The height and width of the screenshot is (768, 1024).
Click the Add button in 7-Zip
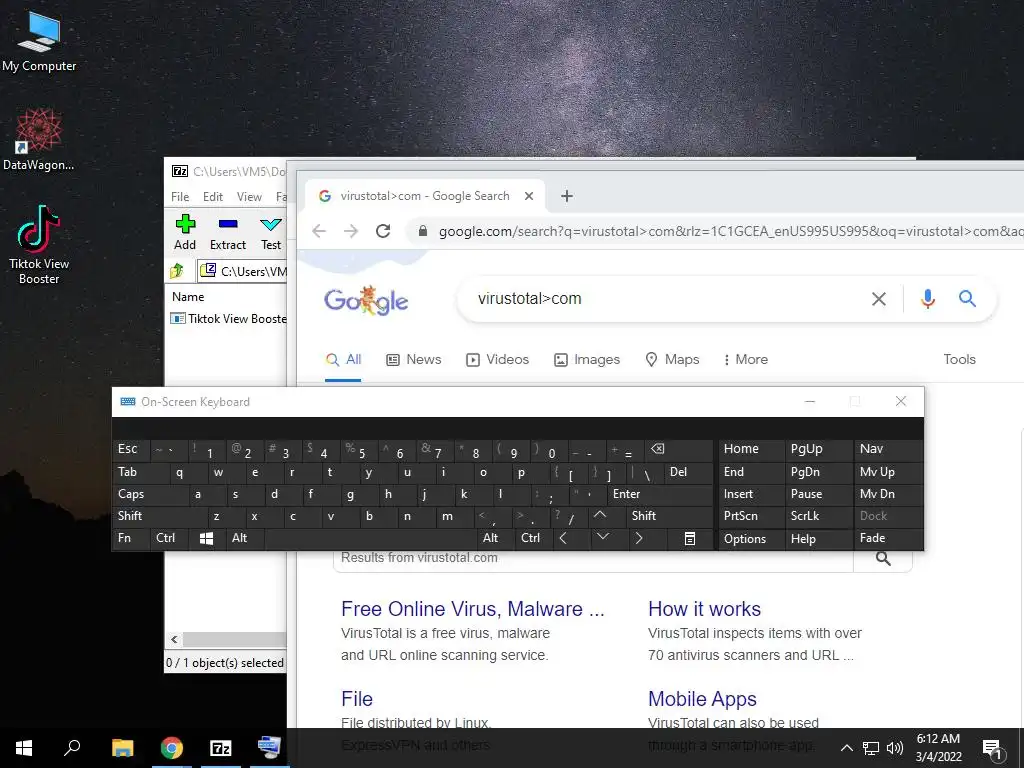[x=185, y=232]
